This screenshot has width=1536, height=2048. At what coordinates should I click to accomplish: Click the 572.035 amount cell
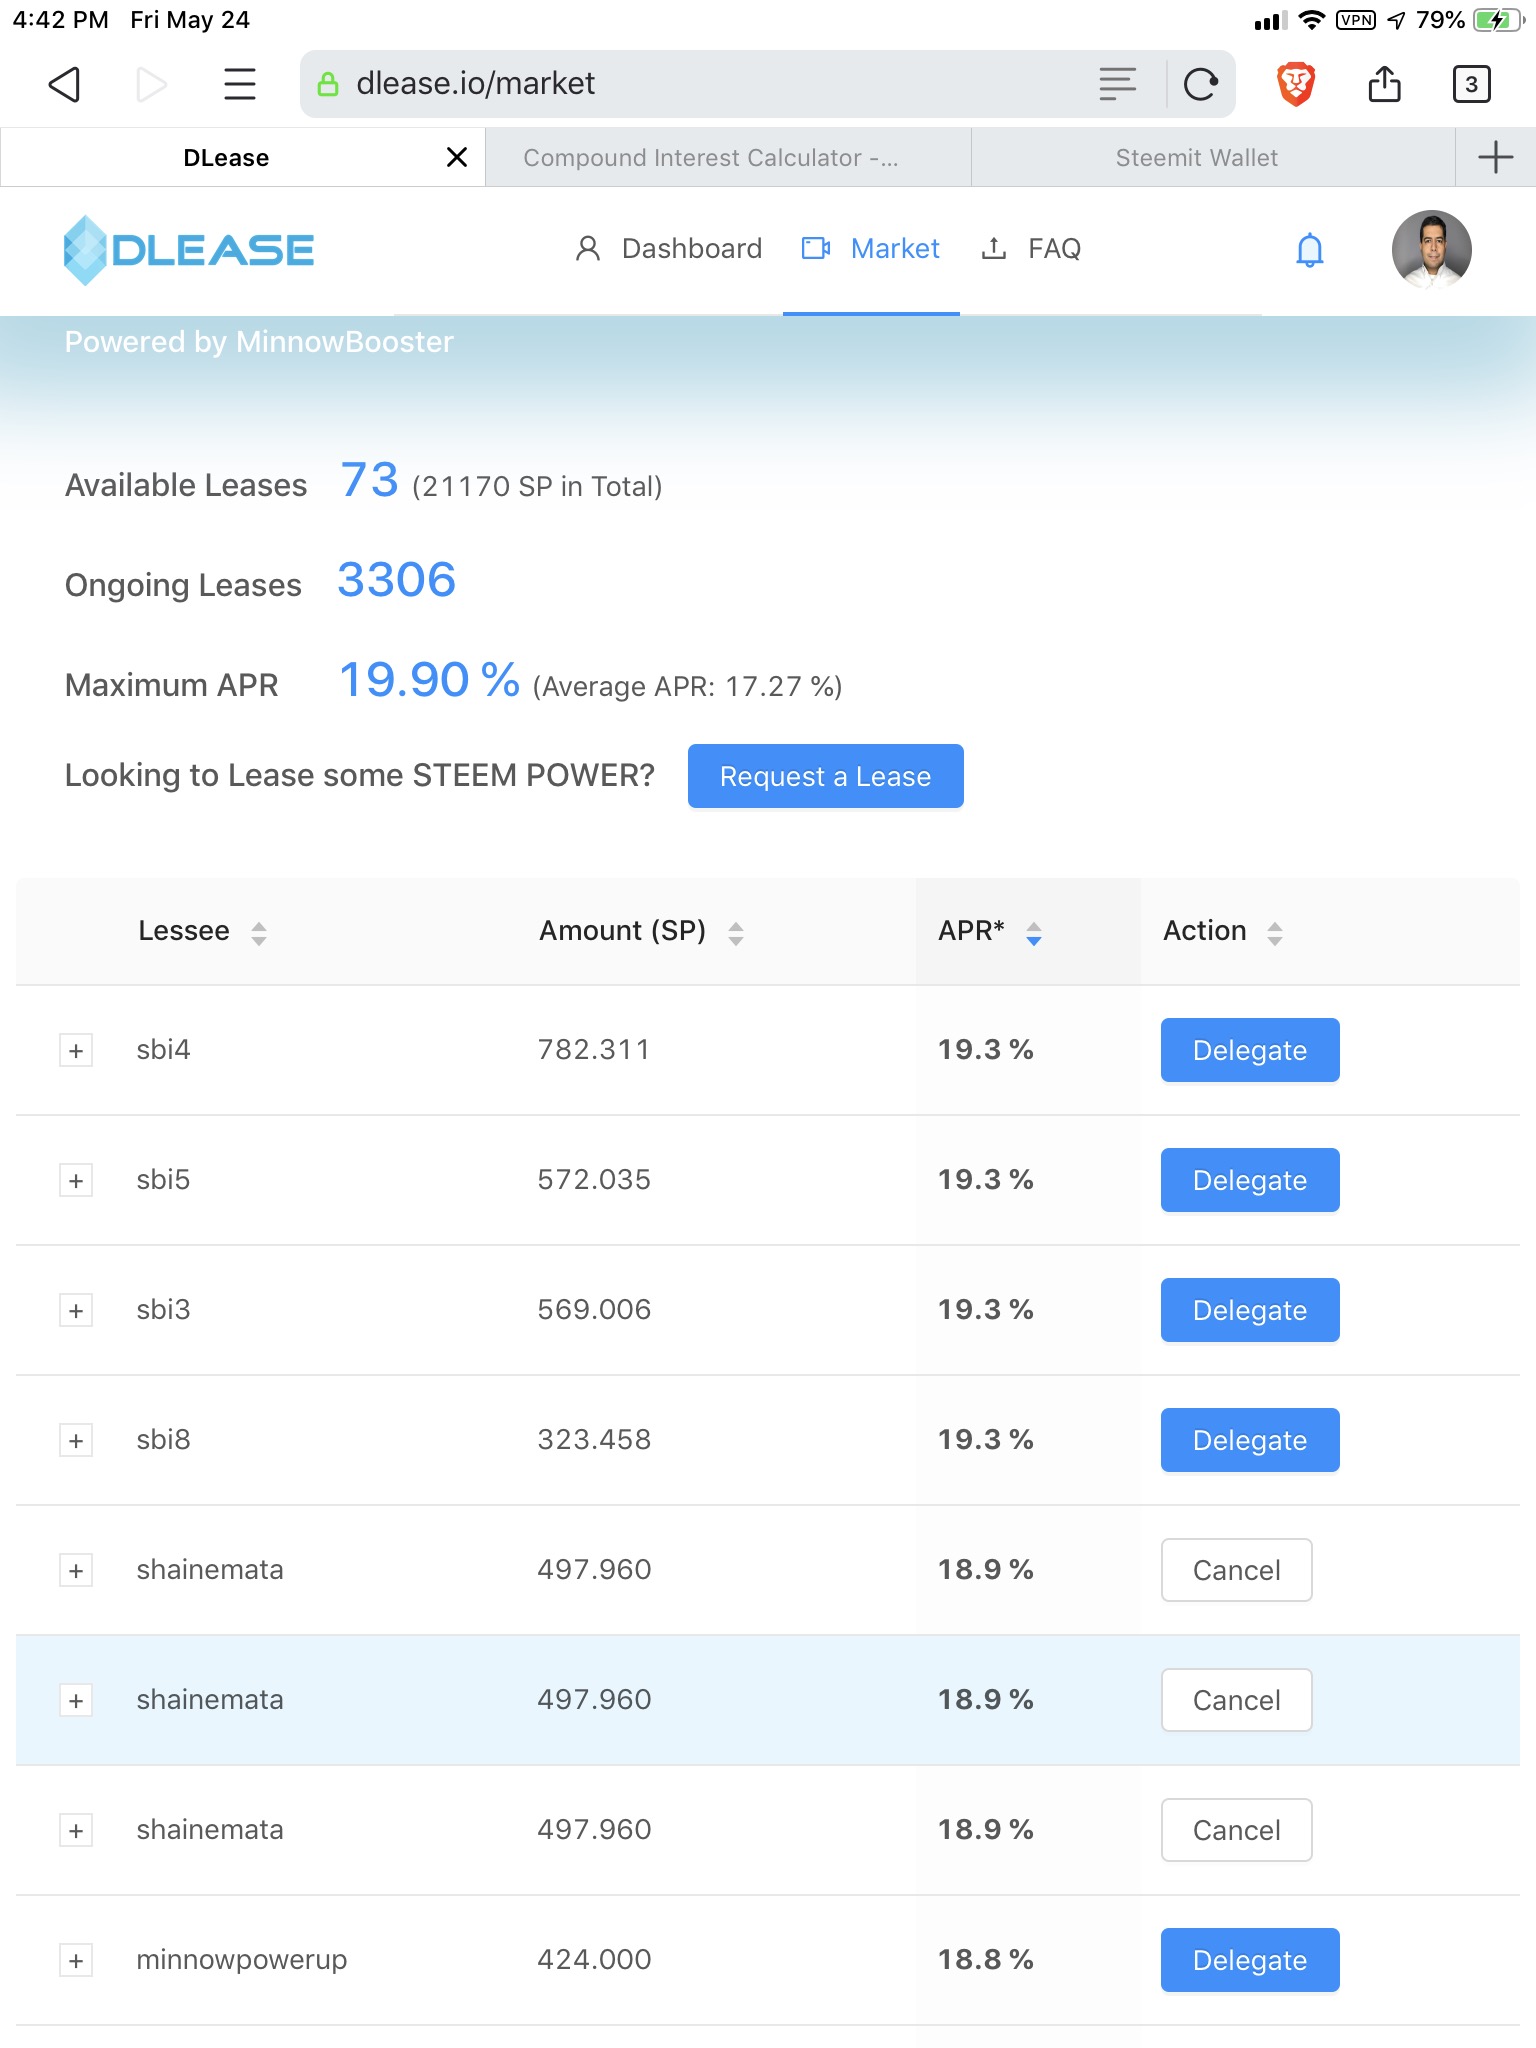(x=594, y=1180)
